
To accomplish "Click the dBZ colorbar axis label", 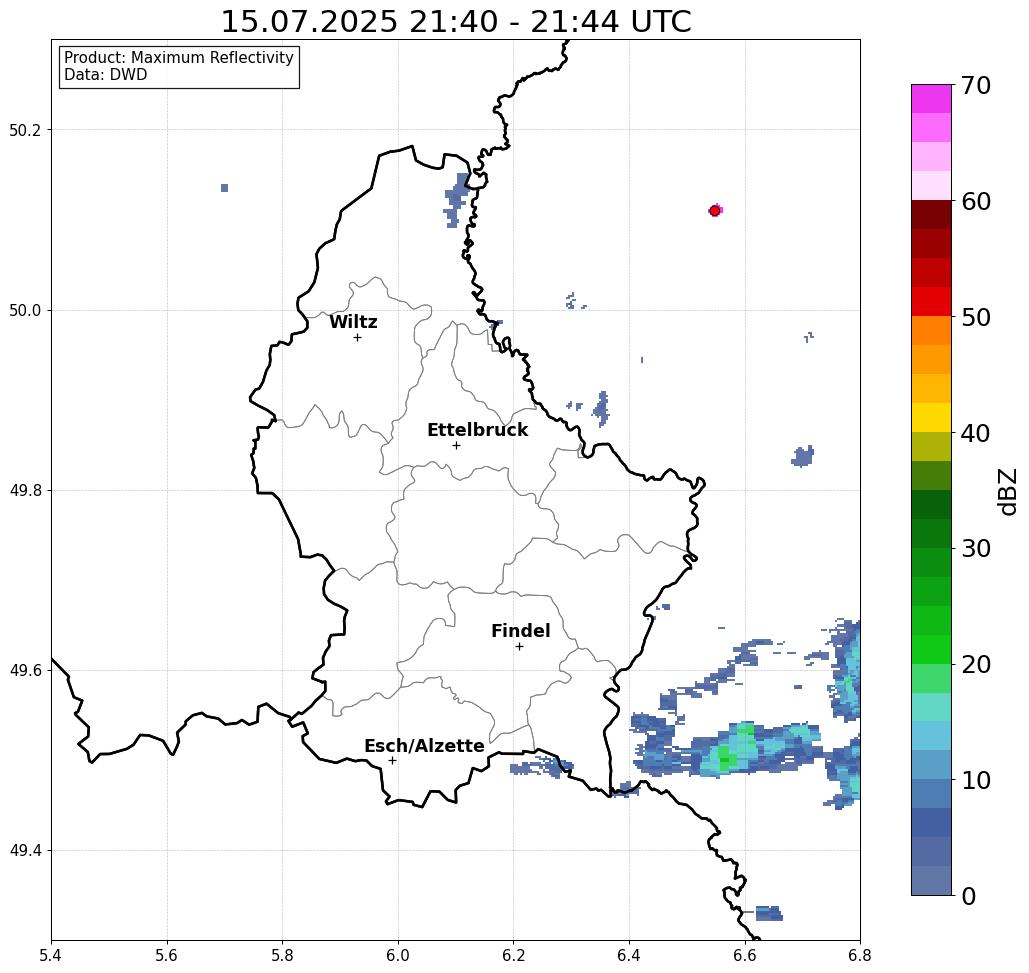I will (x=1007, y=491).
